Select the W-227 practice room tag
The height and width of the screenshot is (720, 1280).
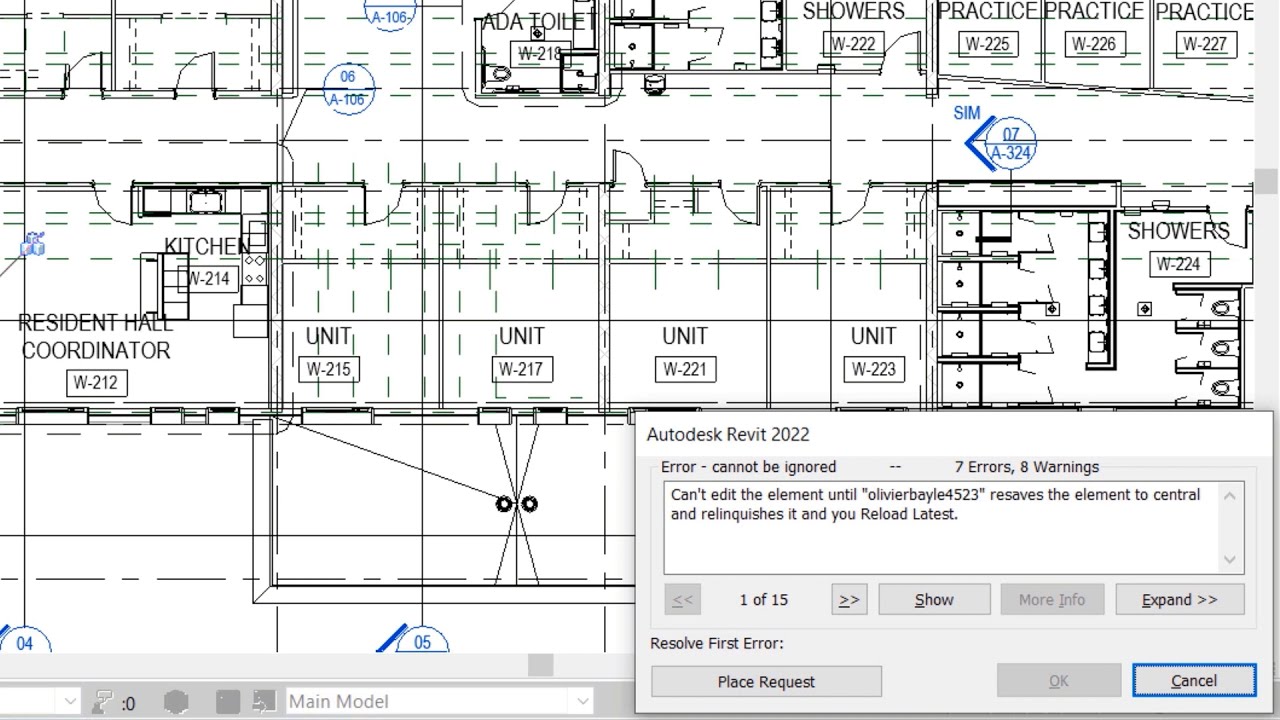1204,44
